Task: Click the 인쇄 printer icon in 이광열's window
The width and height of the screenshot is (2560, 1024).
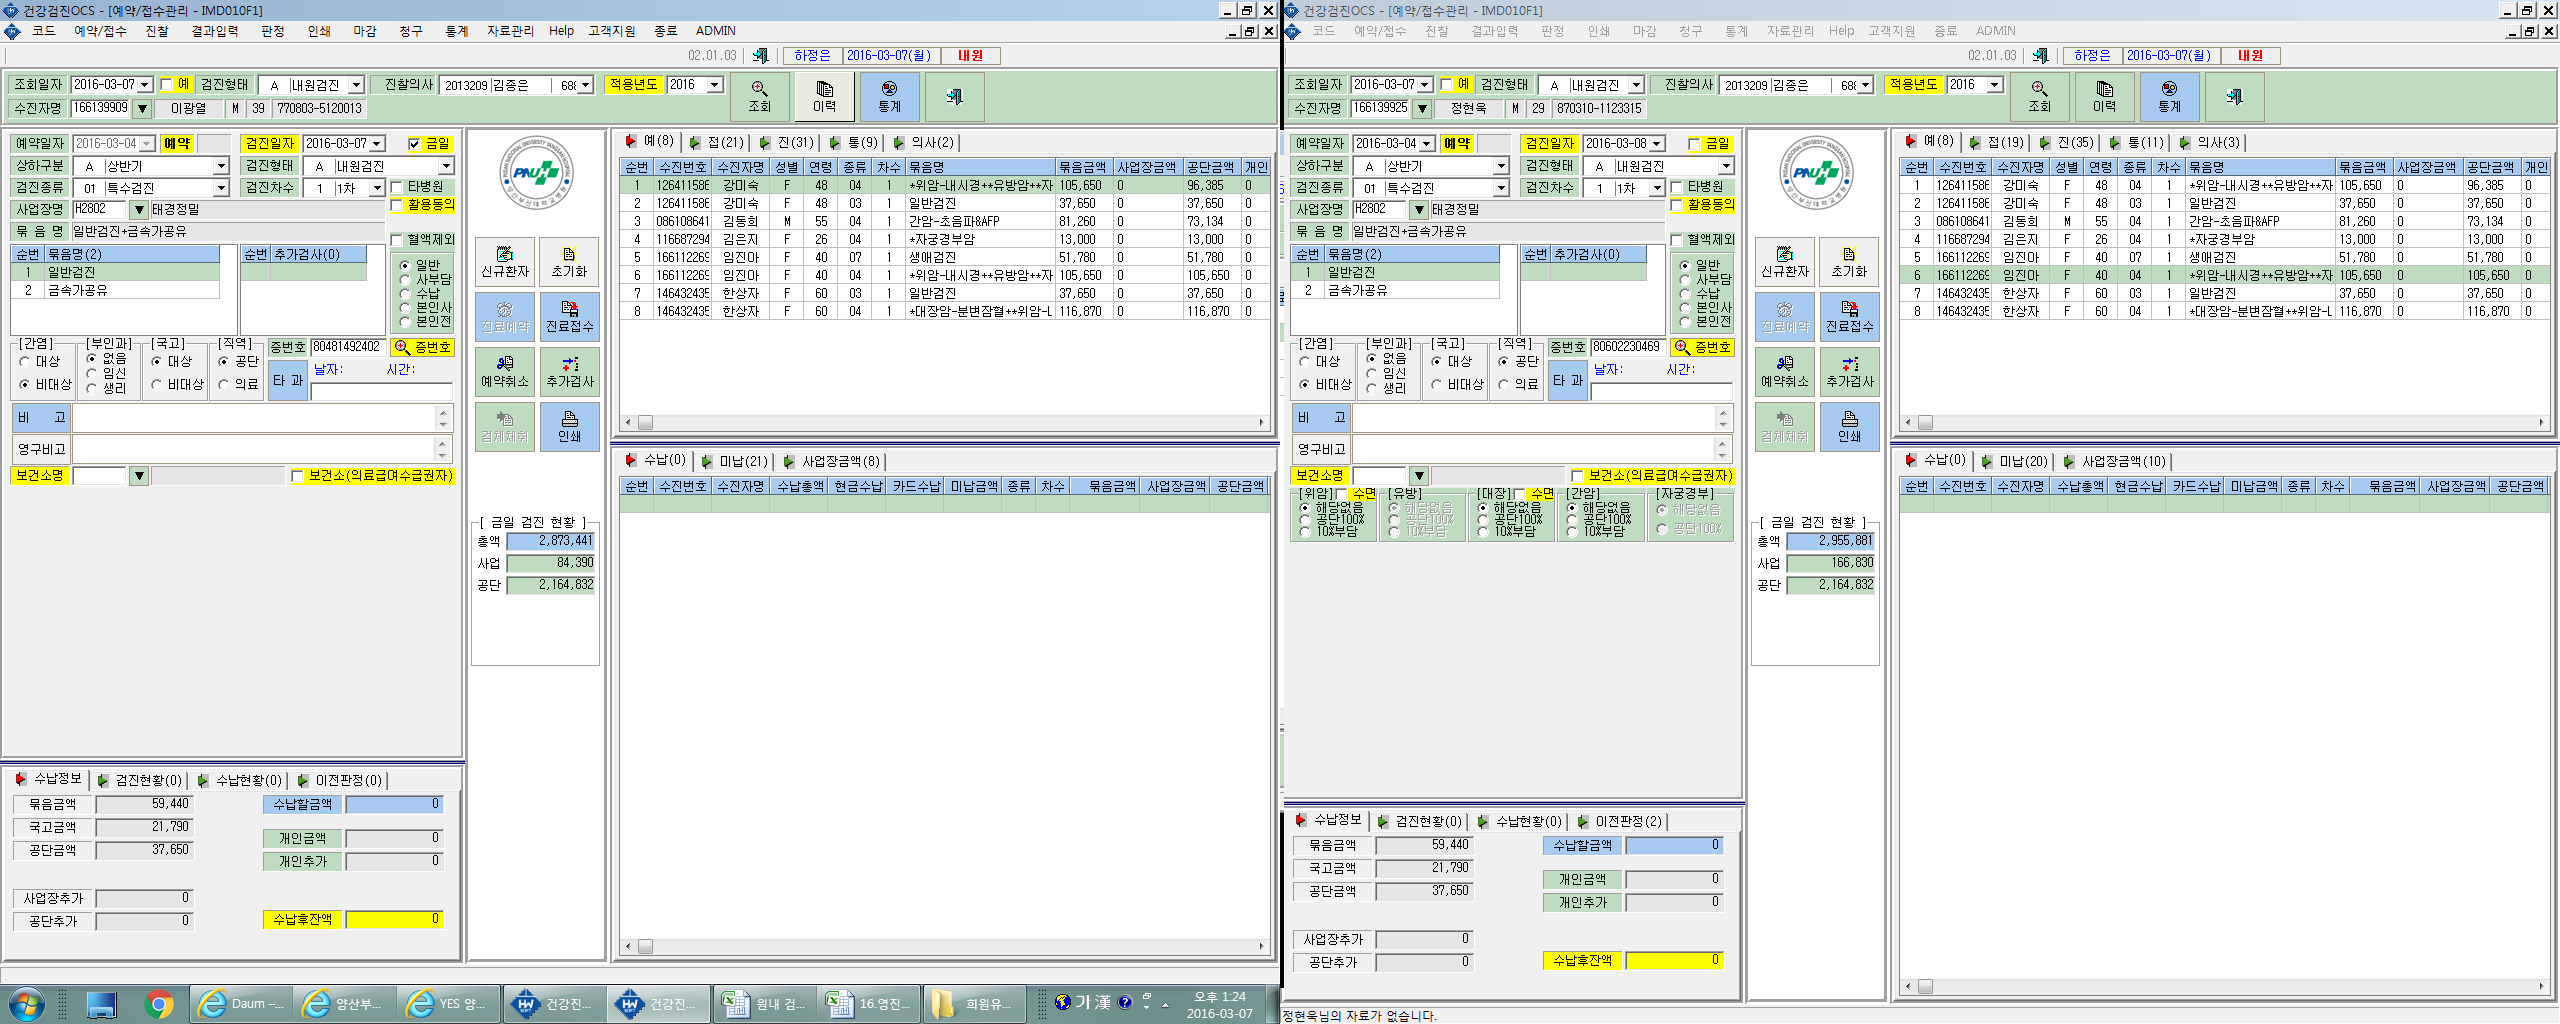Action: click(569, 427)
